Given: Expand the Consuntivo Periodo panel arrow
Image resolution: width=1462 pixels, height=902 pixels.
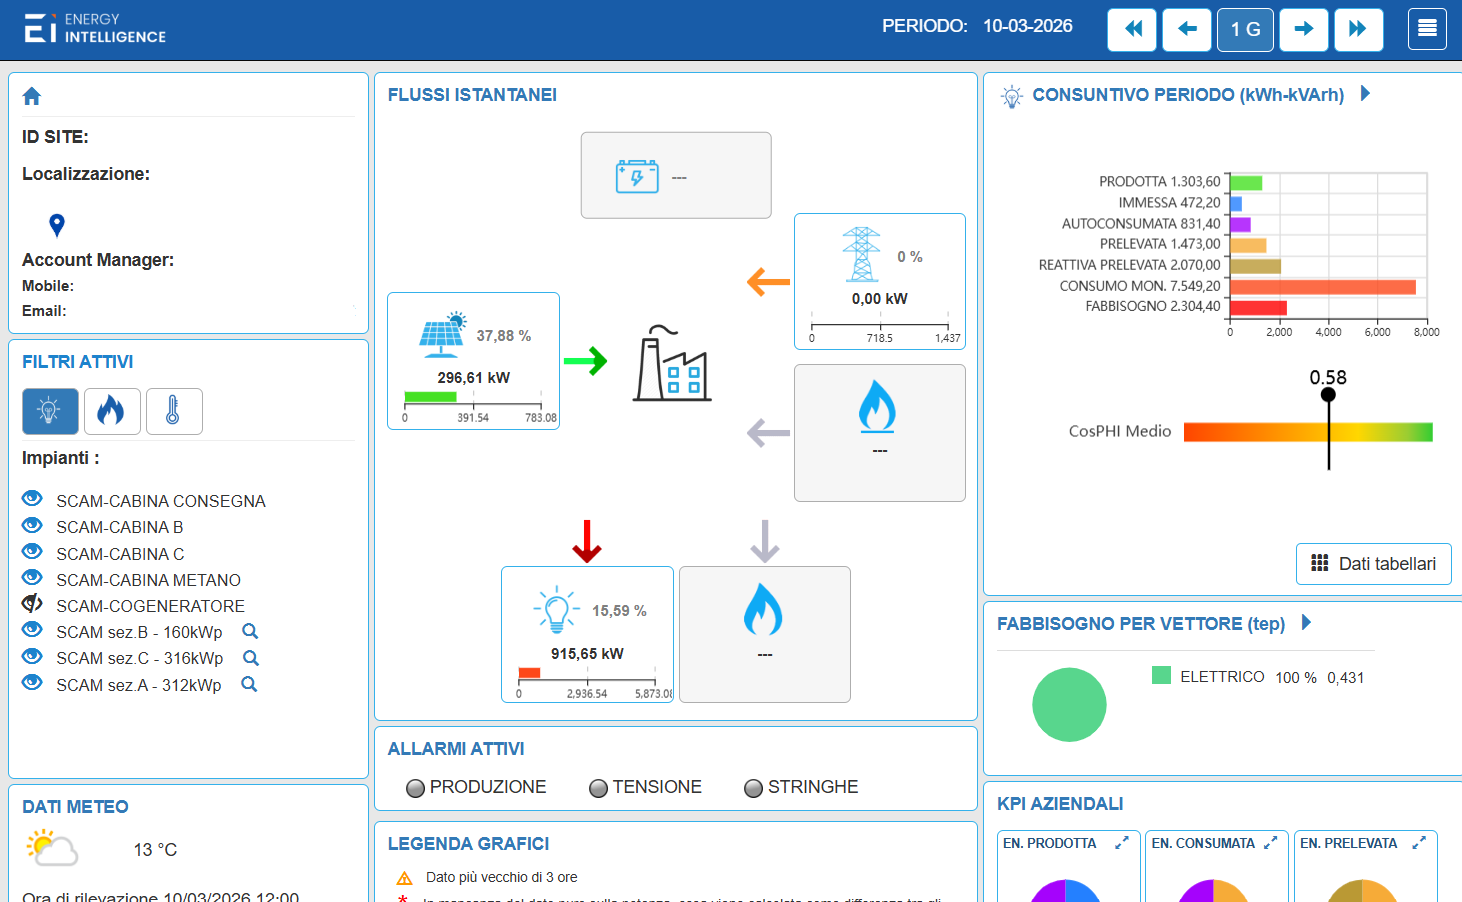Looking at the screenshot, I should pos(1365,94).
